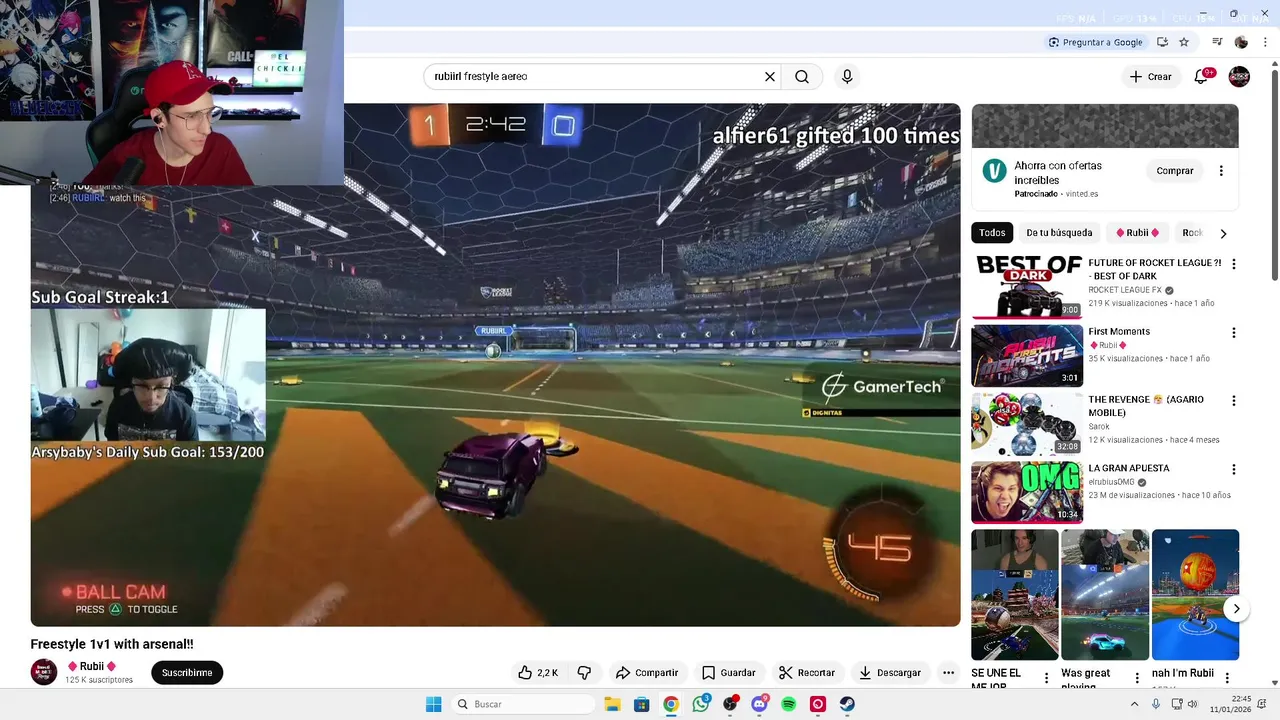The width and height of the screenshot is (1280, 720).
Task: Click ROCKET LEAGUE FX channel name
Action: 1125,290
